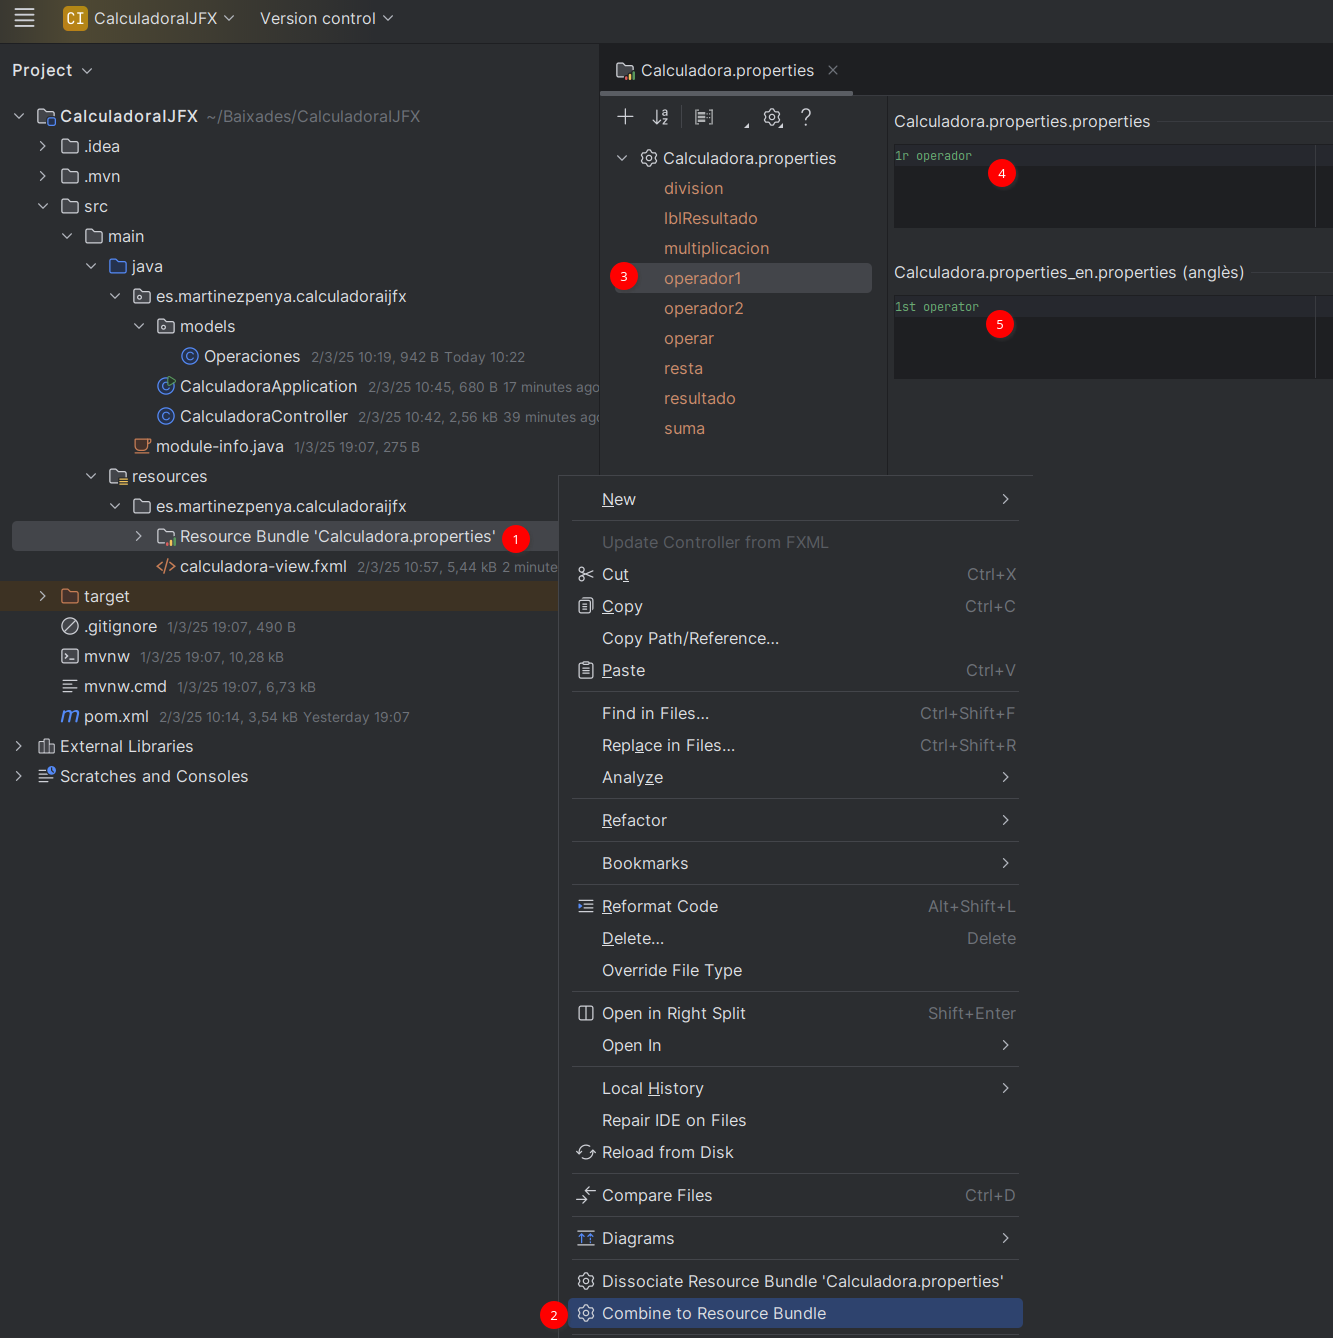
Task: Click the Cut scissors menu item
Action: [615, 574]
